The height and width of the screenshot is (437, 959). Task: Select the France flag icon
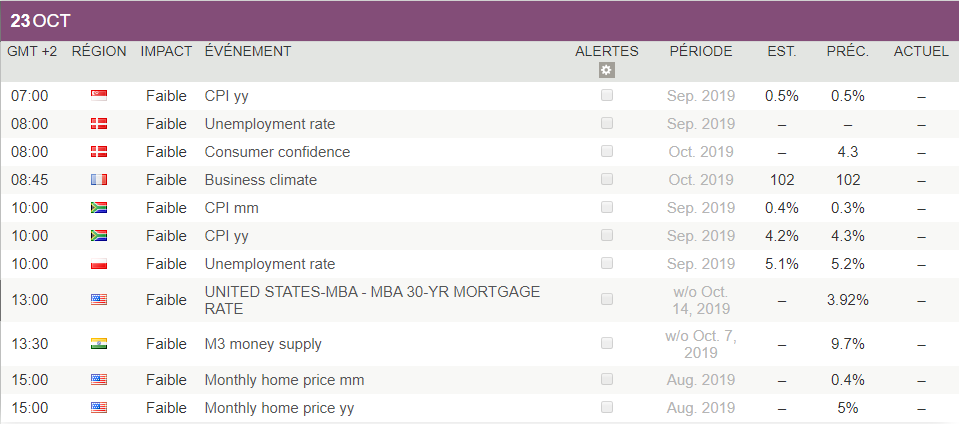point(99,180)
